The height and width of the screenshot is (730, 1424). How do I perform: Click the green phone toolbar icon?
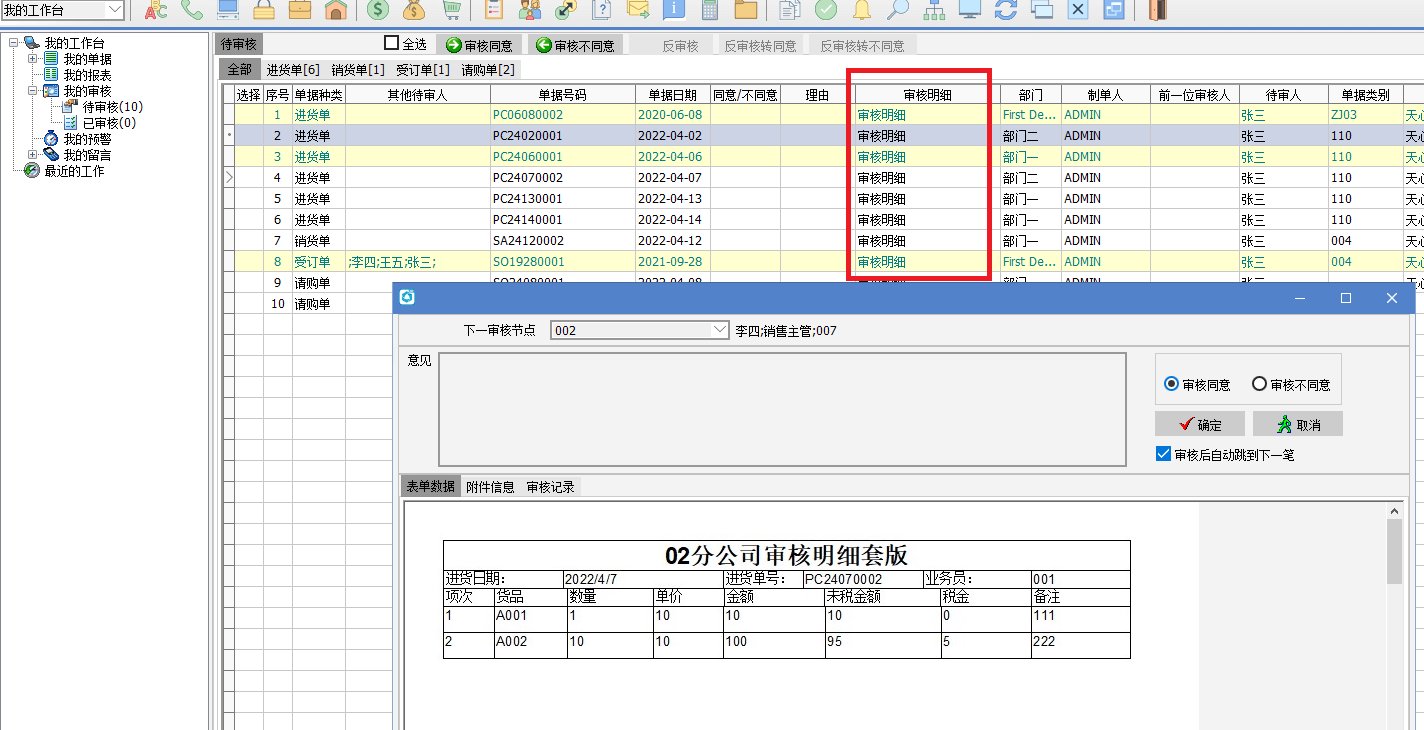[192, 11]
